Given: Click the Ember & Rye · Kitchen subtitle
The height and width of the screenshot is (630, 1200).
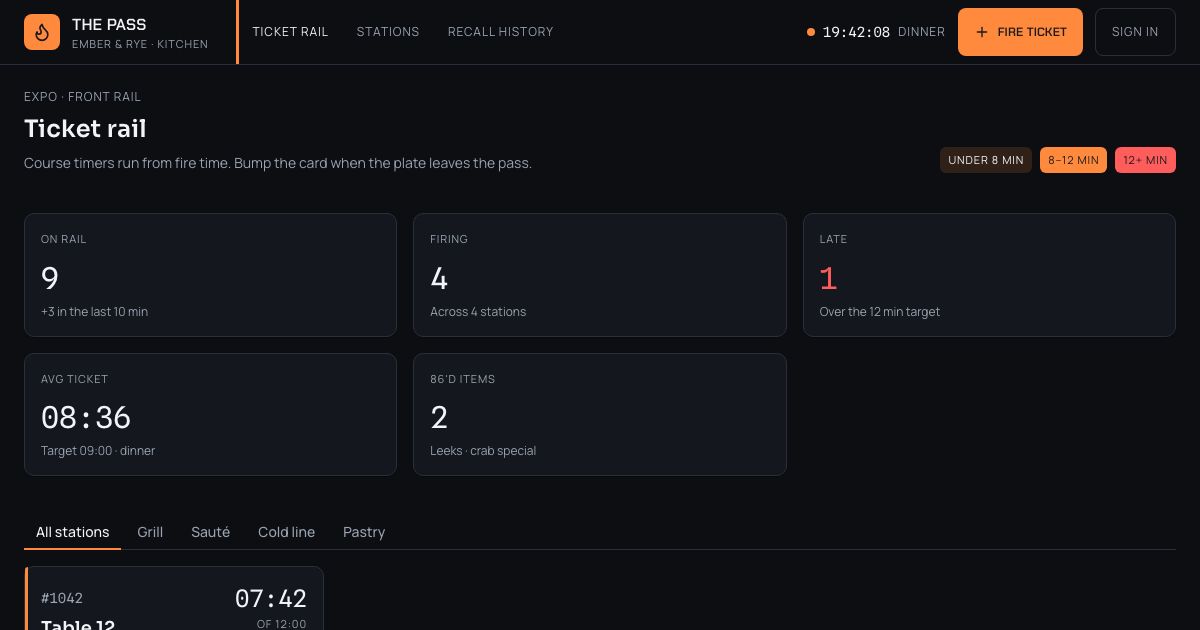Looking at the screenshot, I should pos(140,44).
